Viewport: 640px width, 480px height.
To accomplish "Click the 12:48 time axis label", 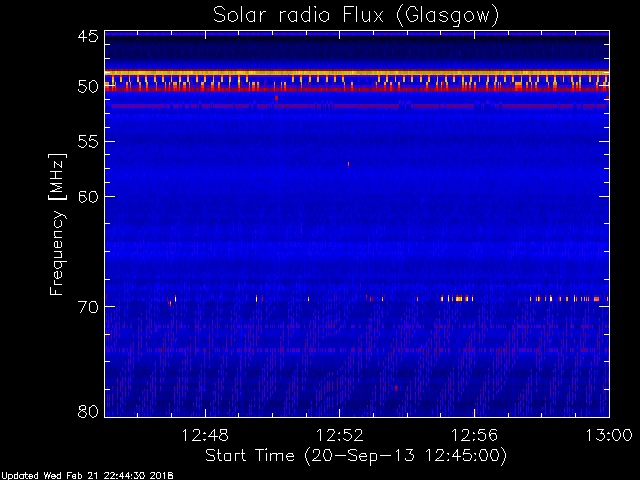I will 205,436.
